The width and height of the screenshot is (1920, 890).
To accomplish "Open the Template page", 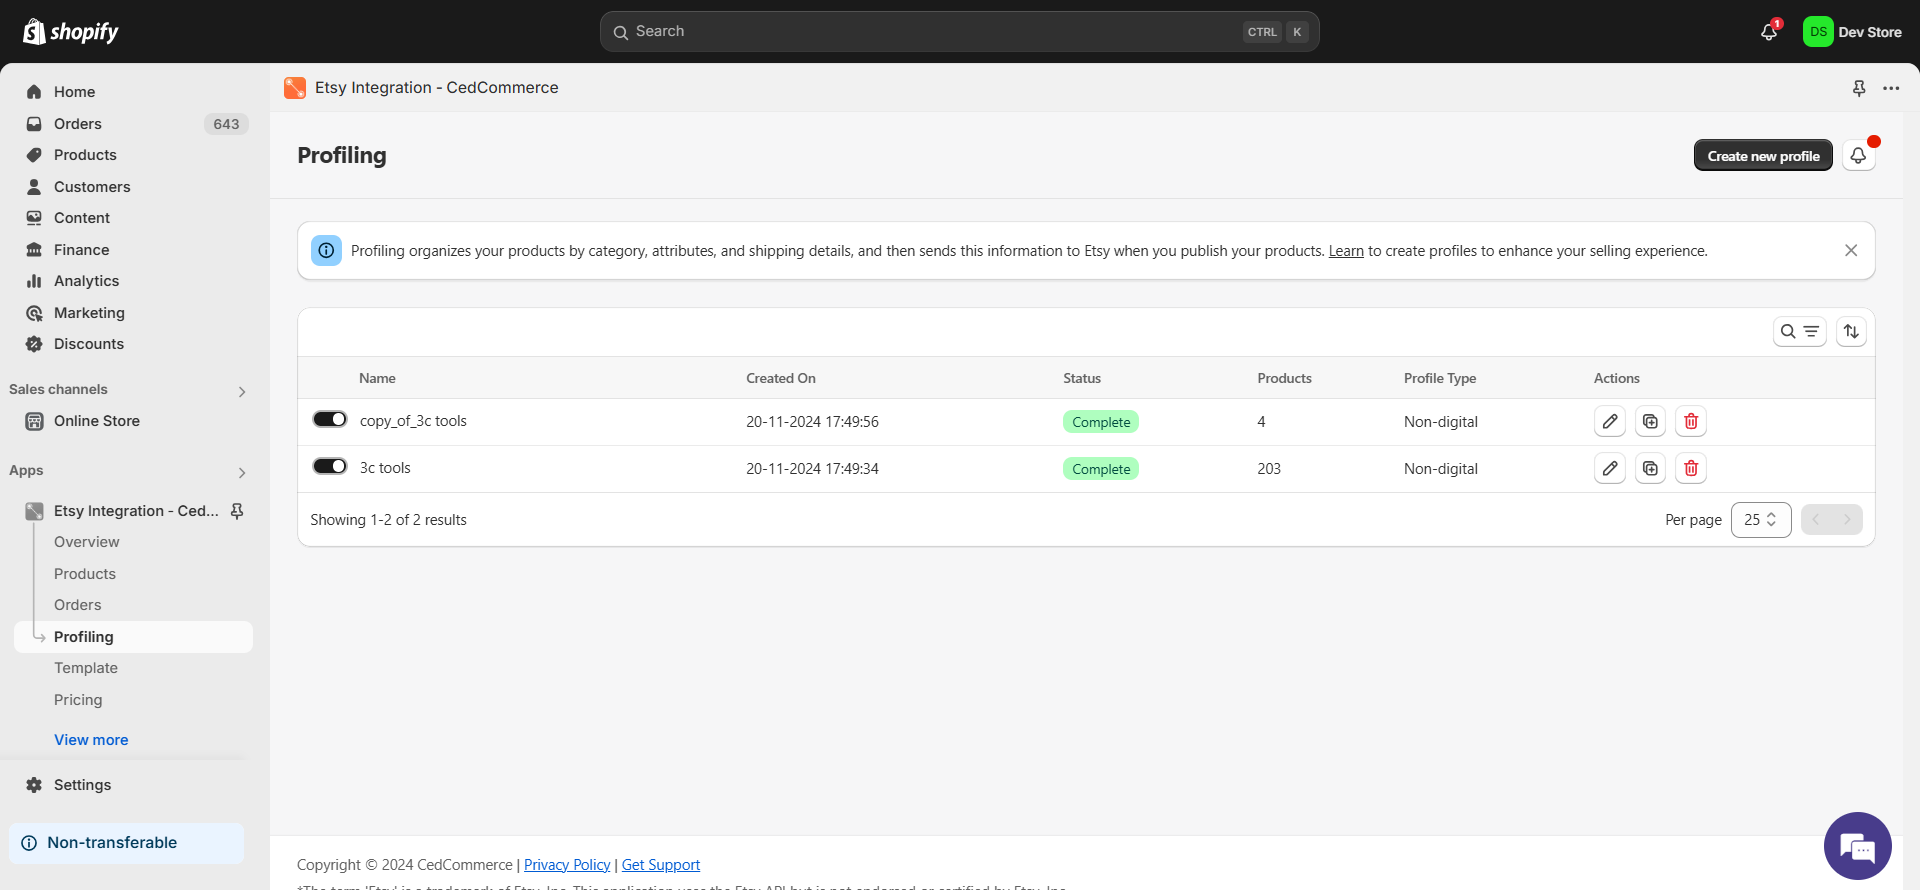I will (86, 668).
